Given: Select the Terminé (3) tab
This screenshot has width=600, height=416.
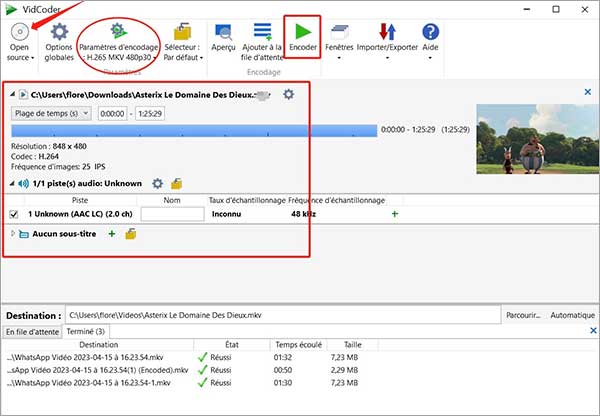Looking at the screenshot, I should tap(85, 331).
